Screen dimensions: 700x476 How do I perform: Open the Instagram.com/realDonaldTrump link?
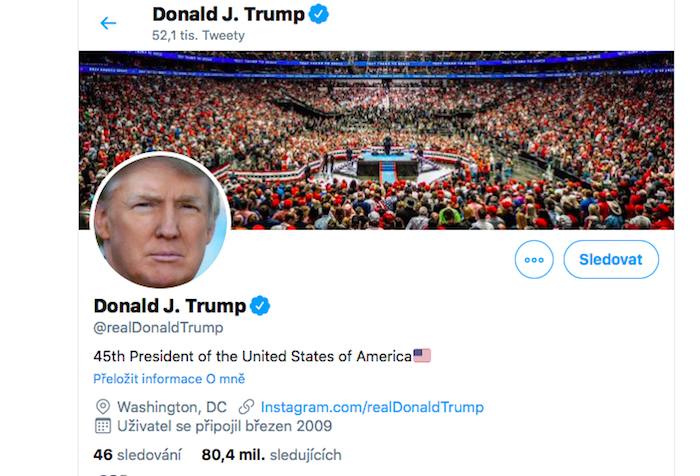372,407
